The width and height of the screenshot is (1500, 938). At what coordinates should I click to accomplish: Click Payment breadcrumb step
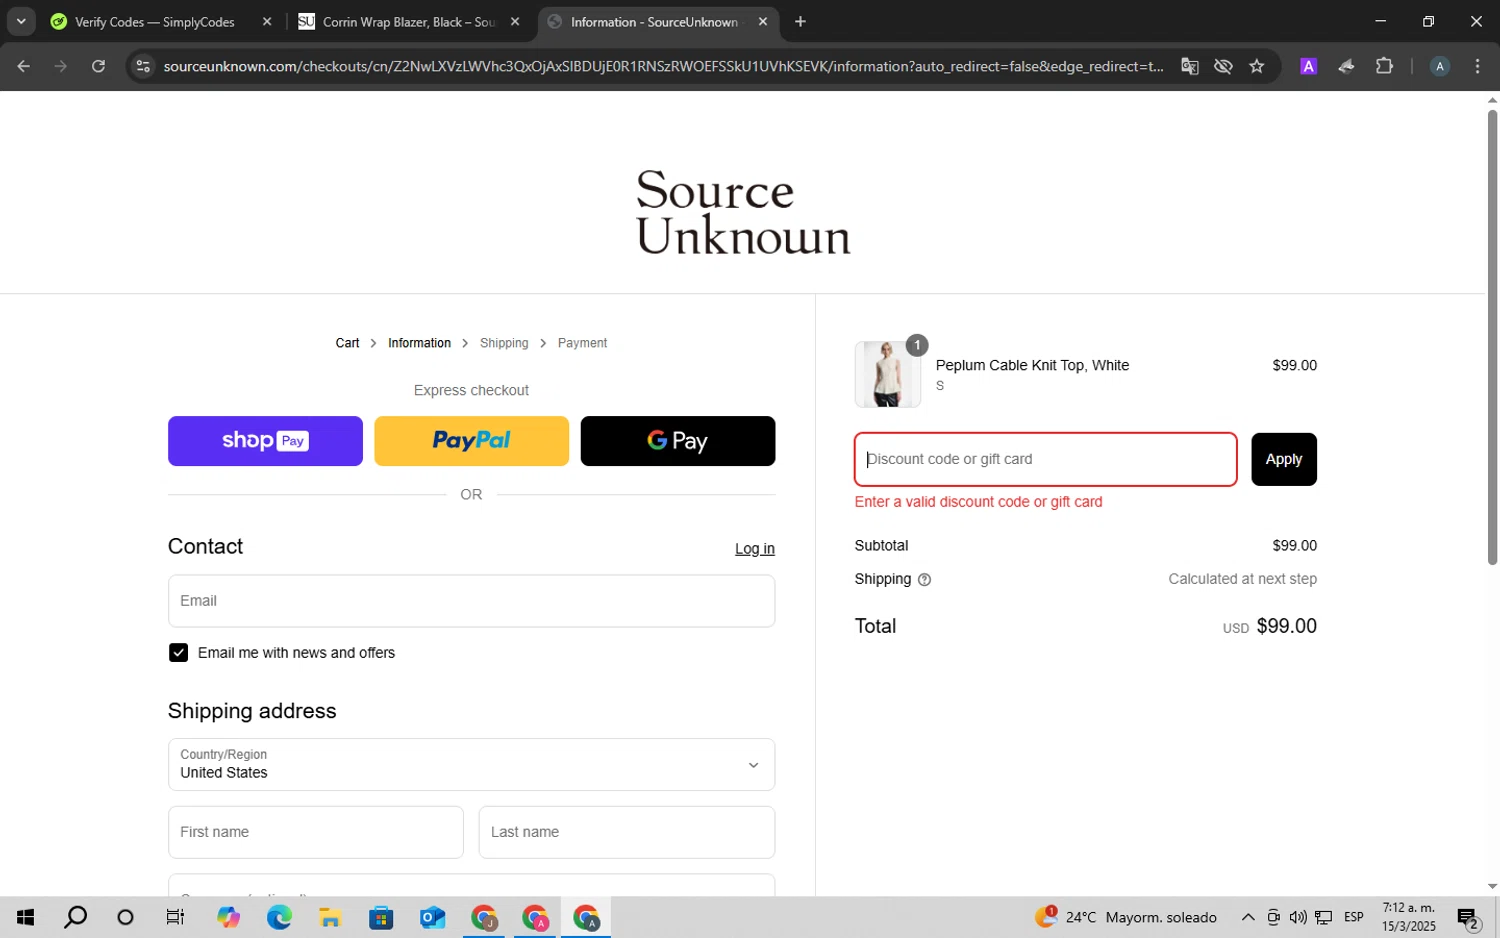[582, 343]
